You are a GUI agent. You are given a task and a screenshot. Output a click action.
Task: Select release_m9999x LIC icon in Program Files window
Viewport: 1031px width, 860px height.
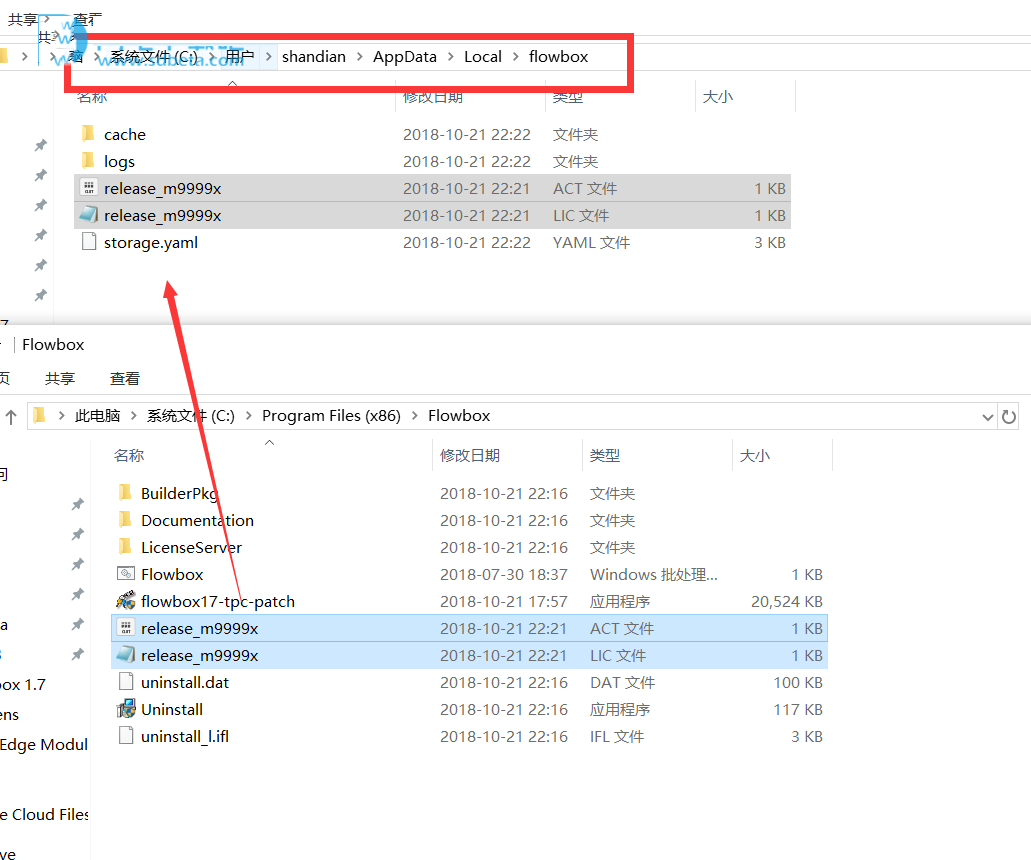pos(126,655)
